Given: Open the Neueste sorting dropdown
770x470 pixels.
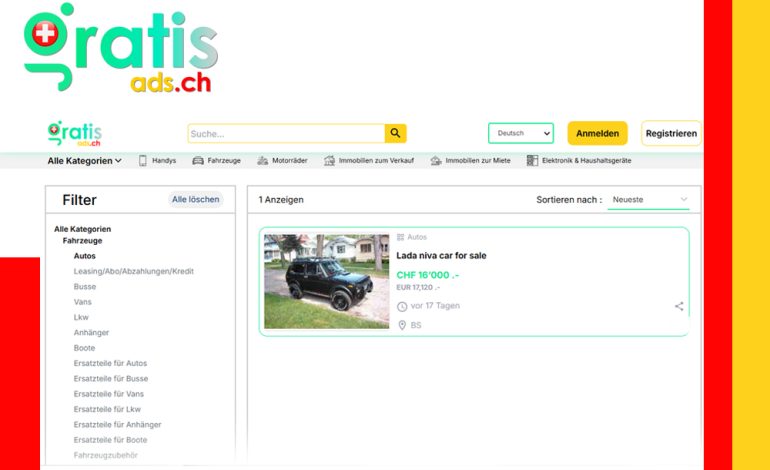Looking at the screenshot, I should [x=649, y=200].
